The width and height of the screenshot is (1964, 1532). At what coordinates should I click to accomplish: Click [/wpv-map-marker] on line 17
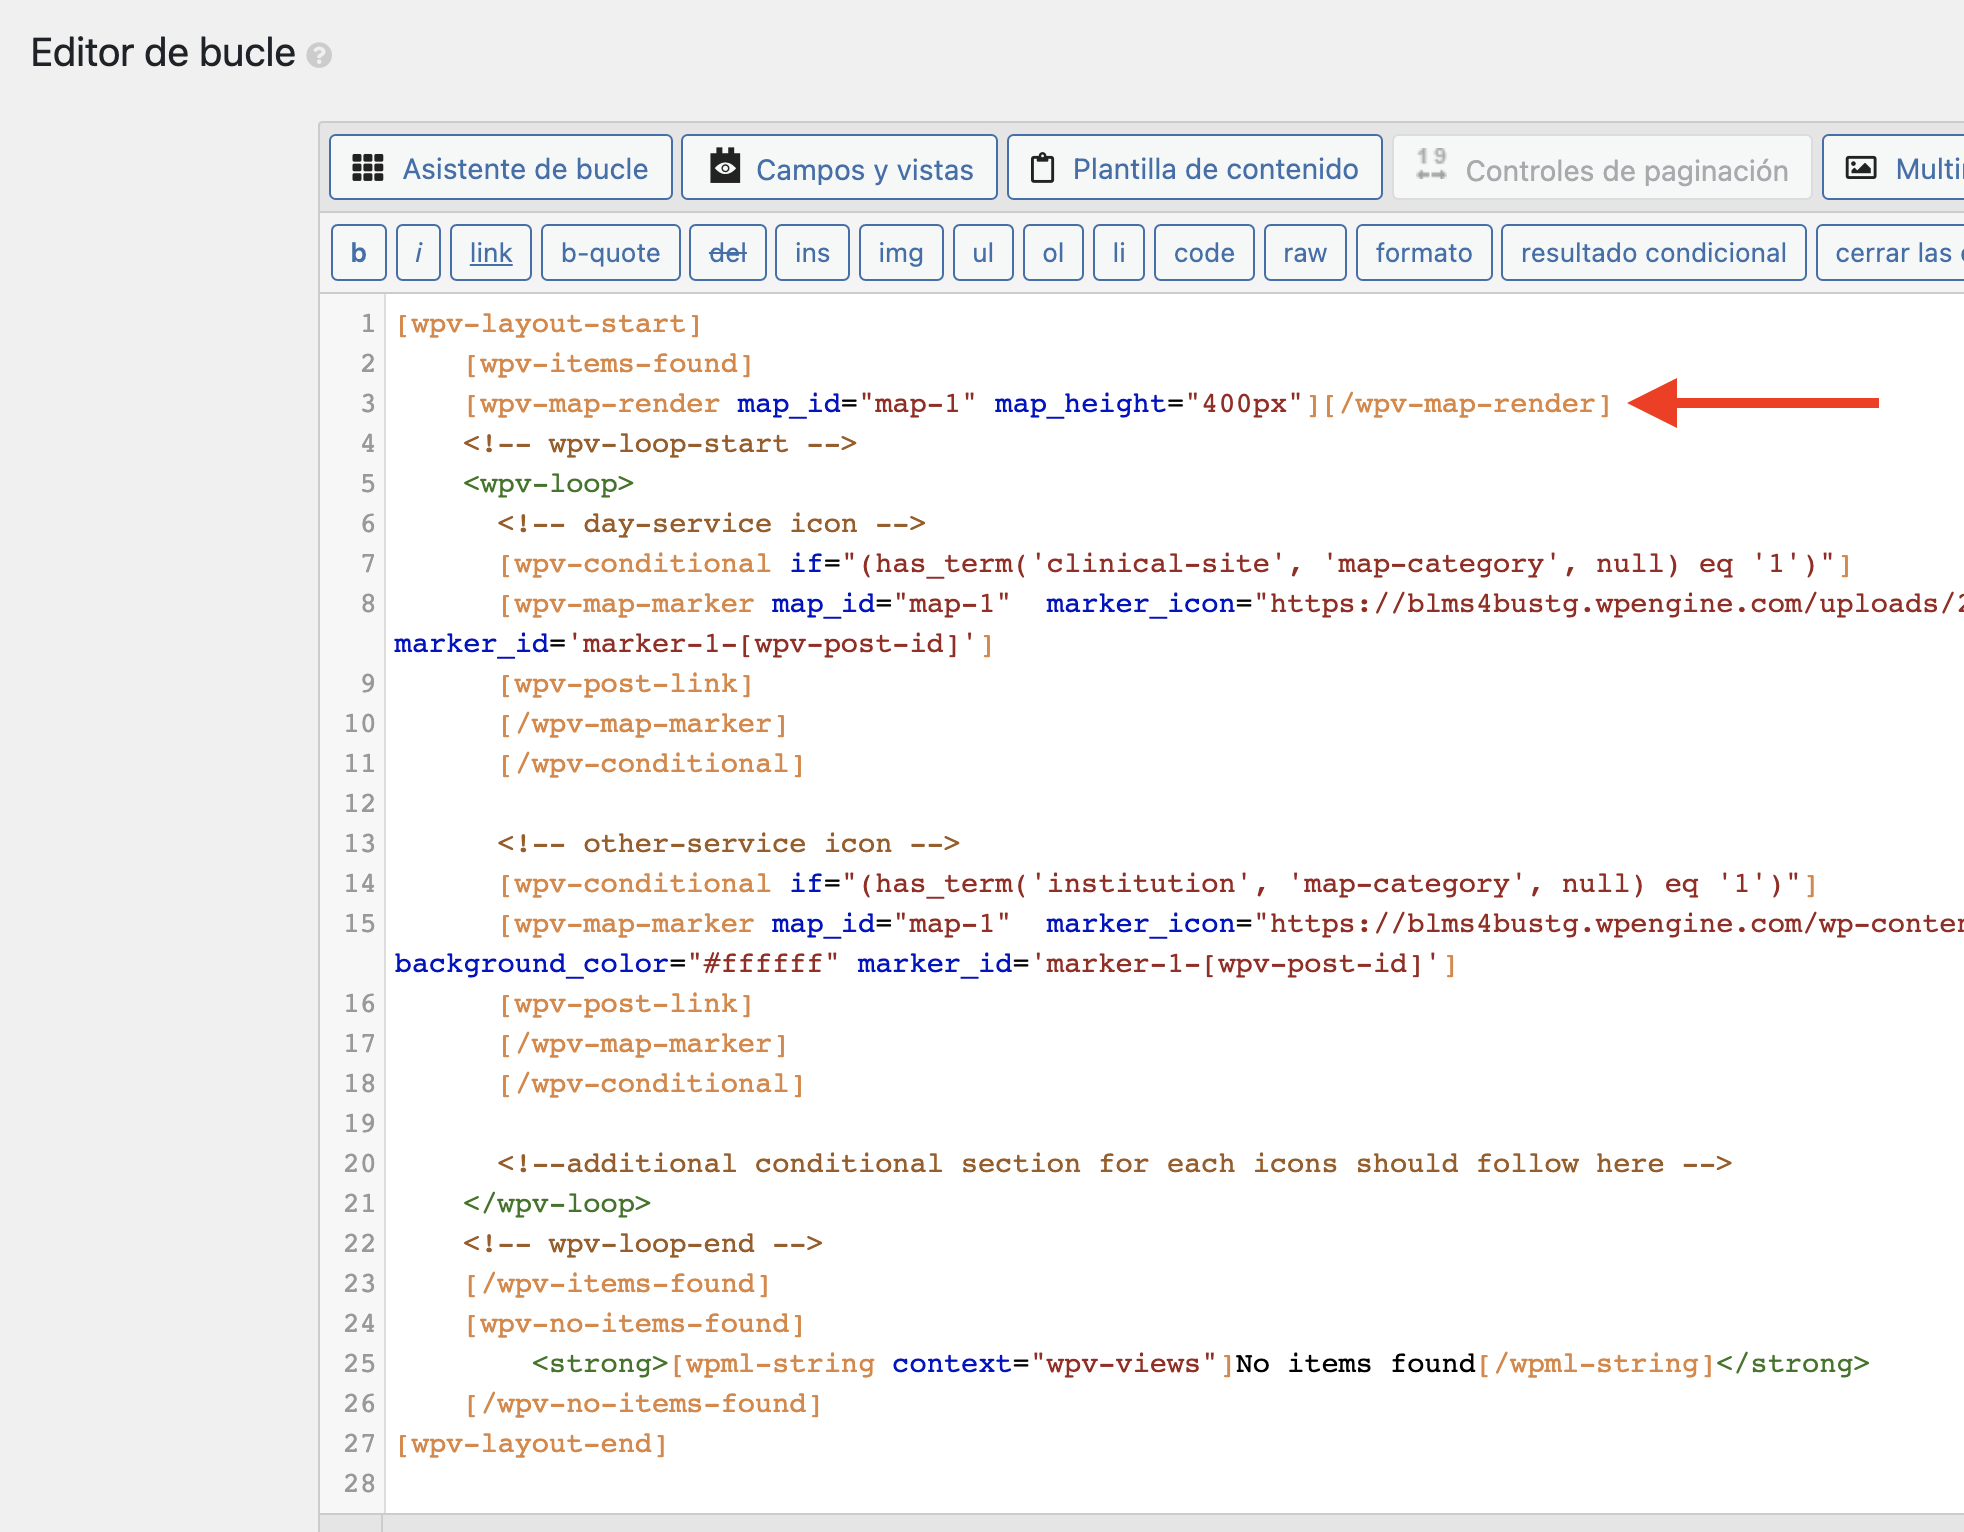(642, 1044)
